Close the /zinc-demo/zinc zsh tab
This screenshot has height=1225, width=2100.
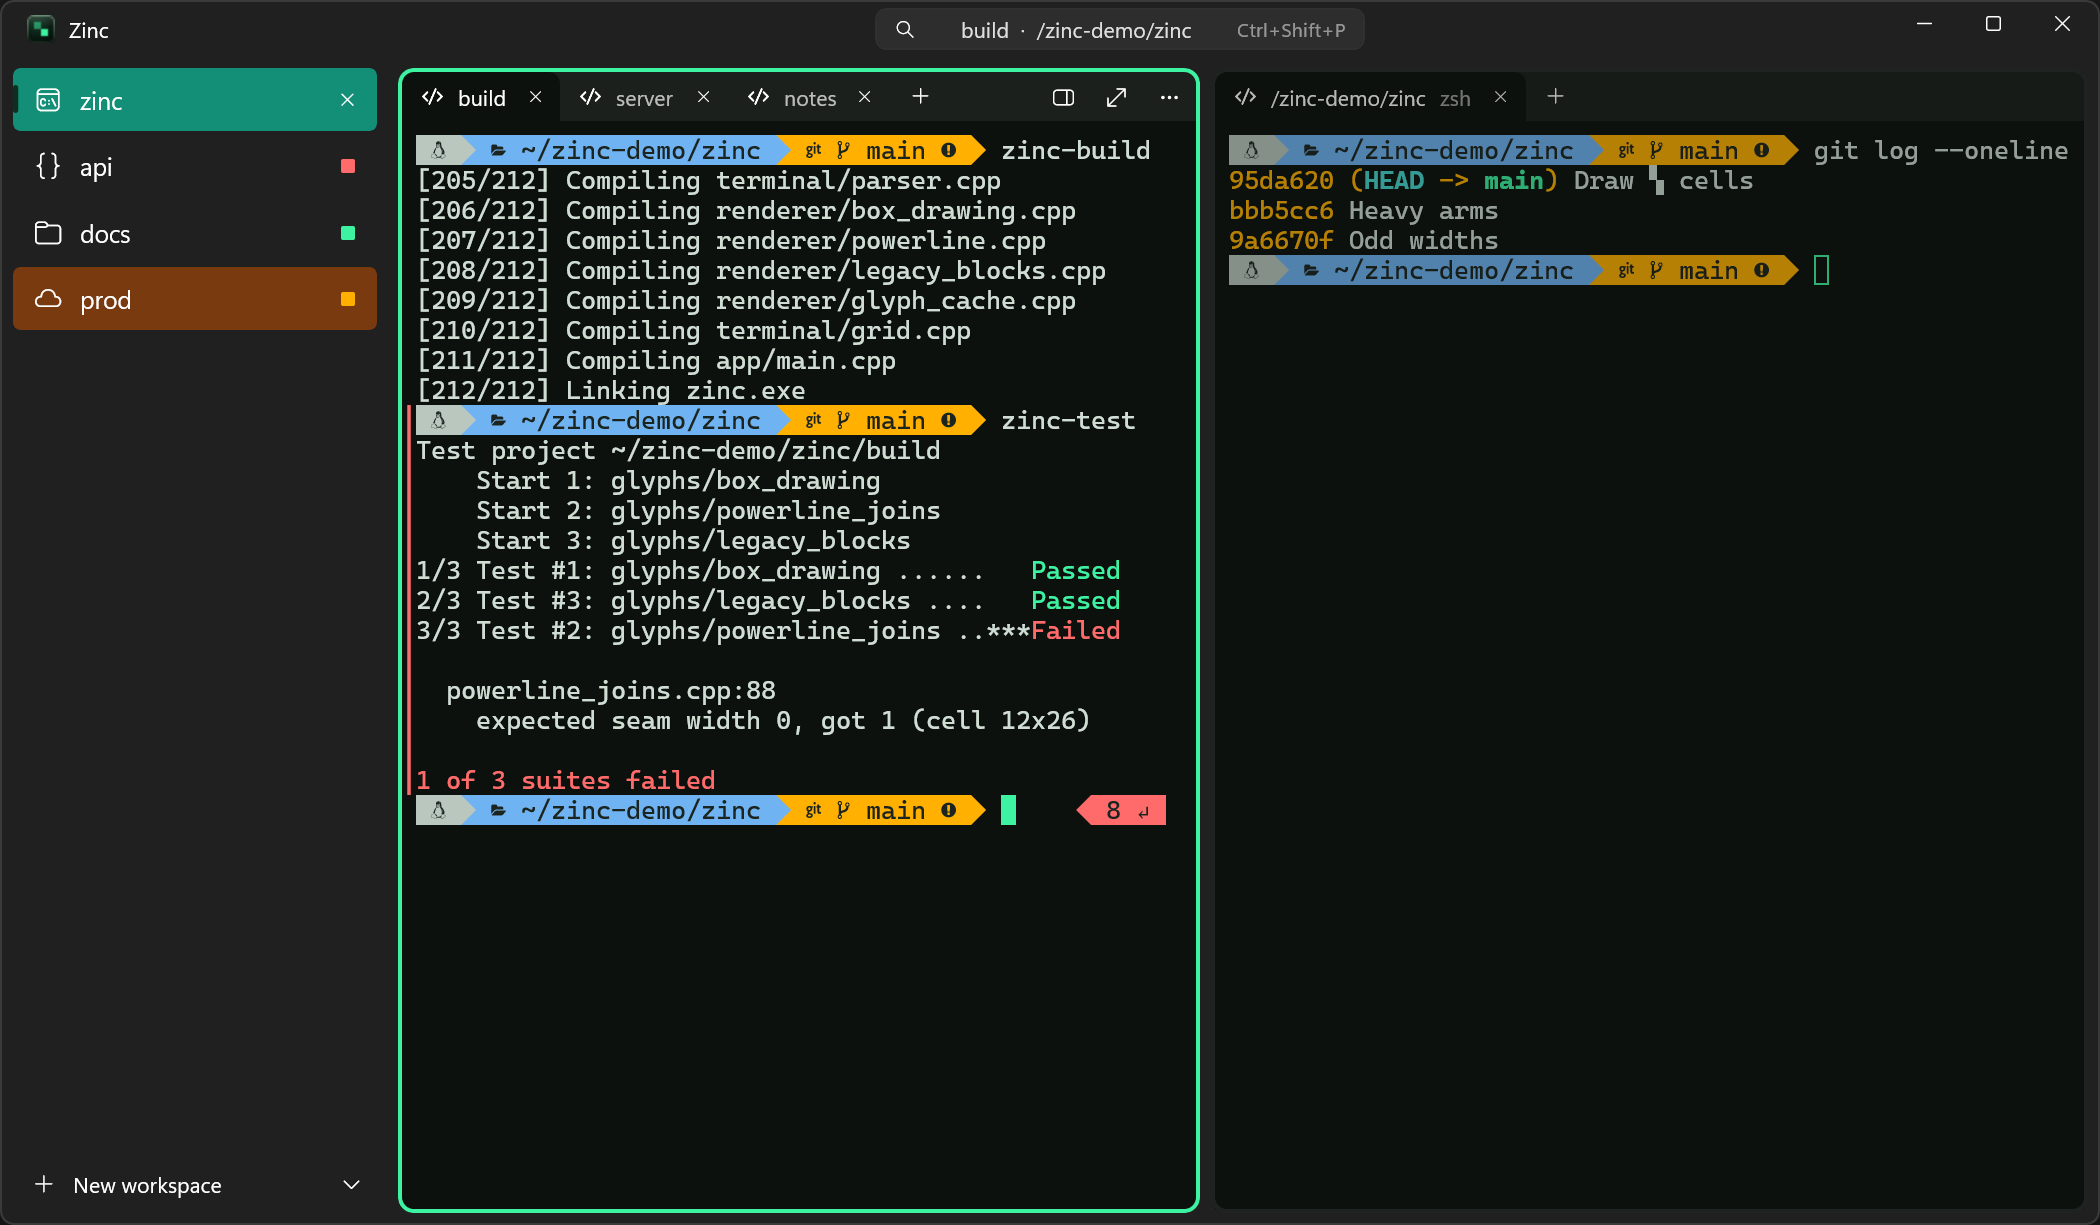1500,97
